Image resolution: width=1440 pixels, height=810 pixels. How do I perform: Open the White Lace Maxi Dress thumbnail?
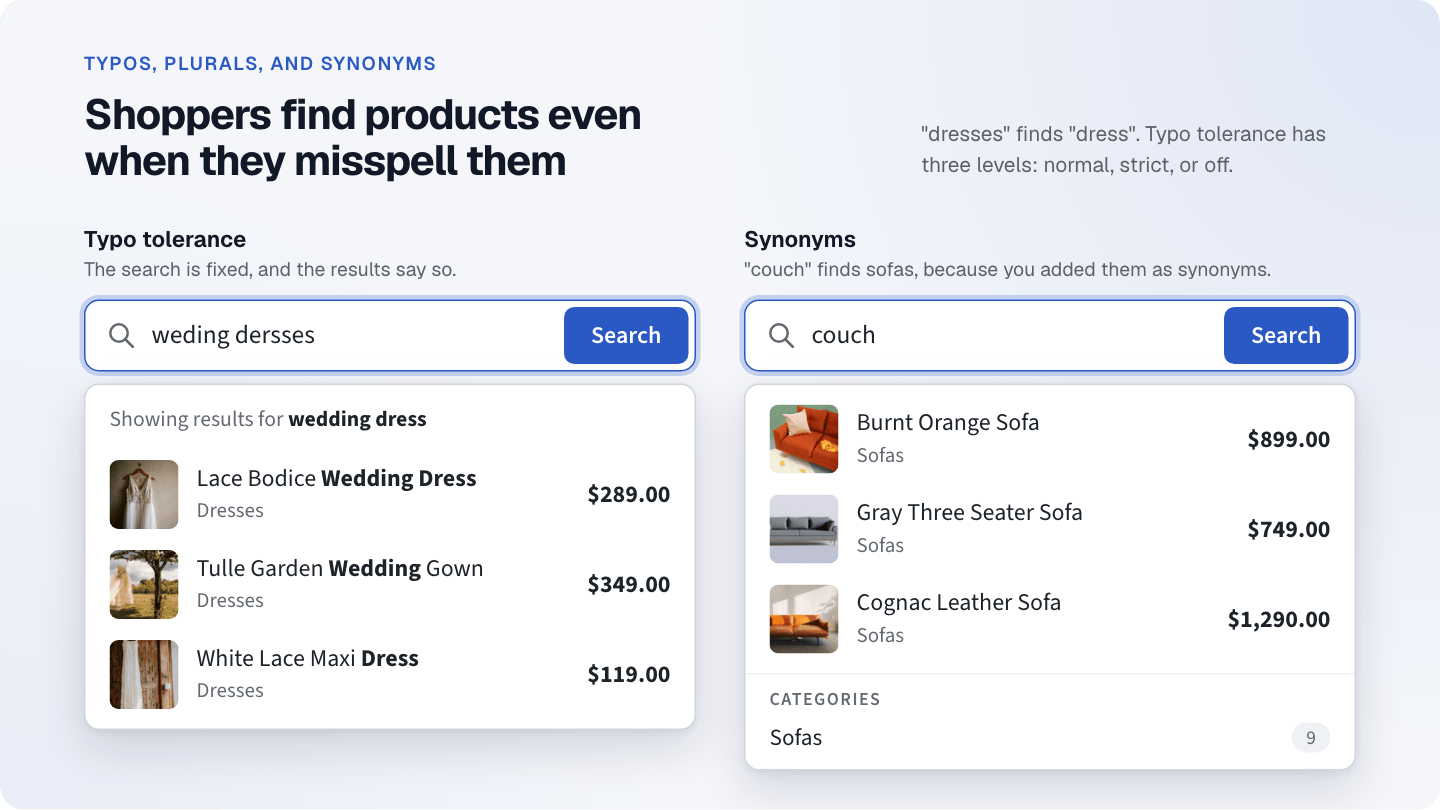144,674
